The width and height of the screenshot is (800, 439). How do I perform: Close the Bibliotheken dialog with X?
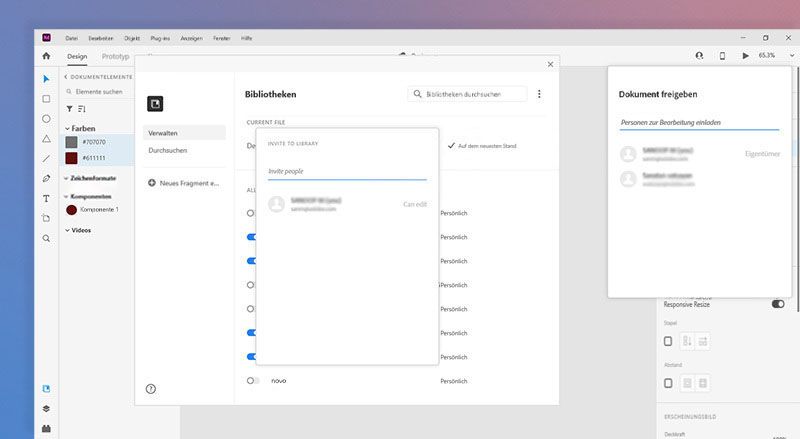[x=550, y=64]
